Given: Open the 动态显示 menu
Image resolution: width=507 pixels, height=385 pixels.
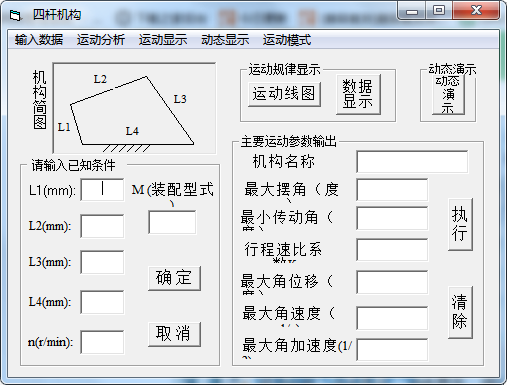Looking at the screenshot, I should (225, 40).
